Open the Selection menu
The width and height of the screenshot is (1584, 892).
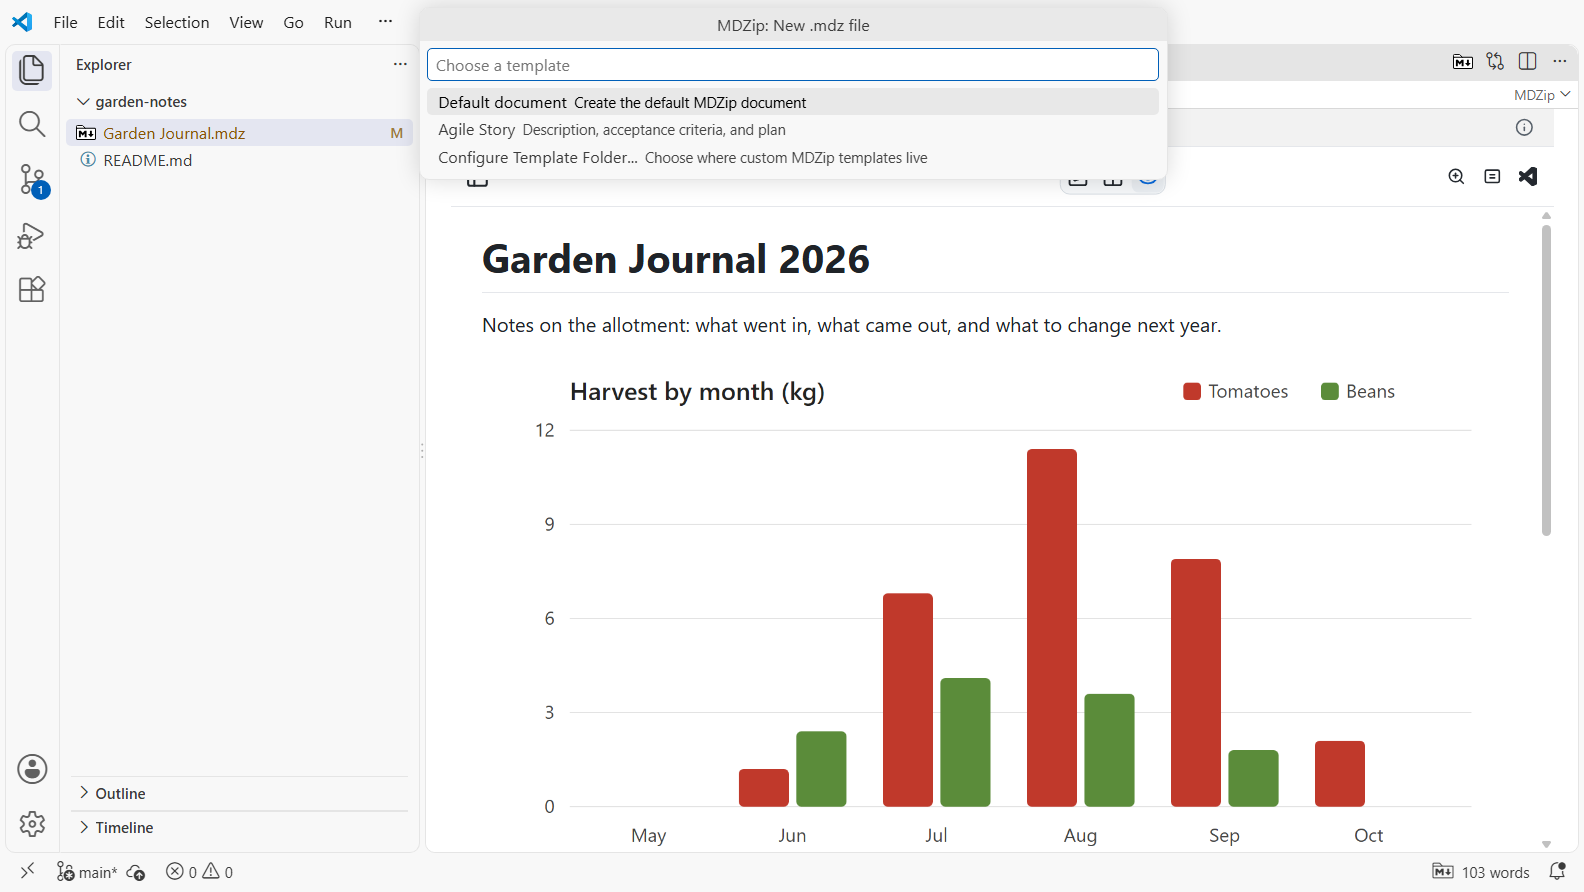tap(177, 22)
